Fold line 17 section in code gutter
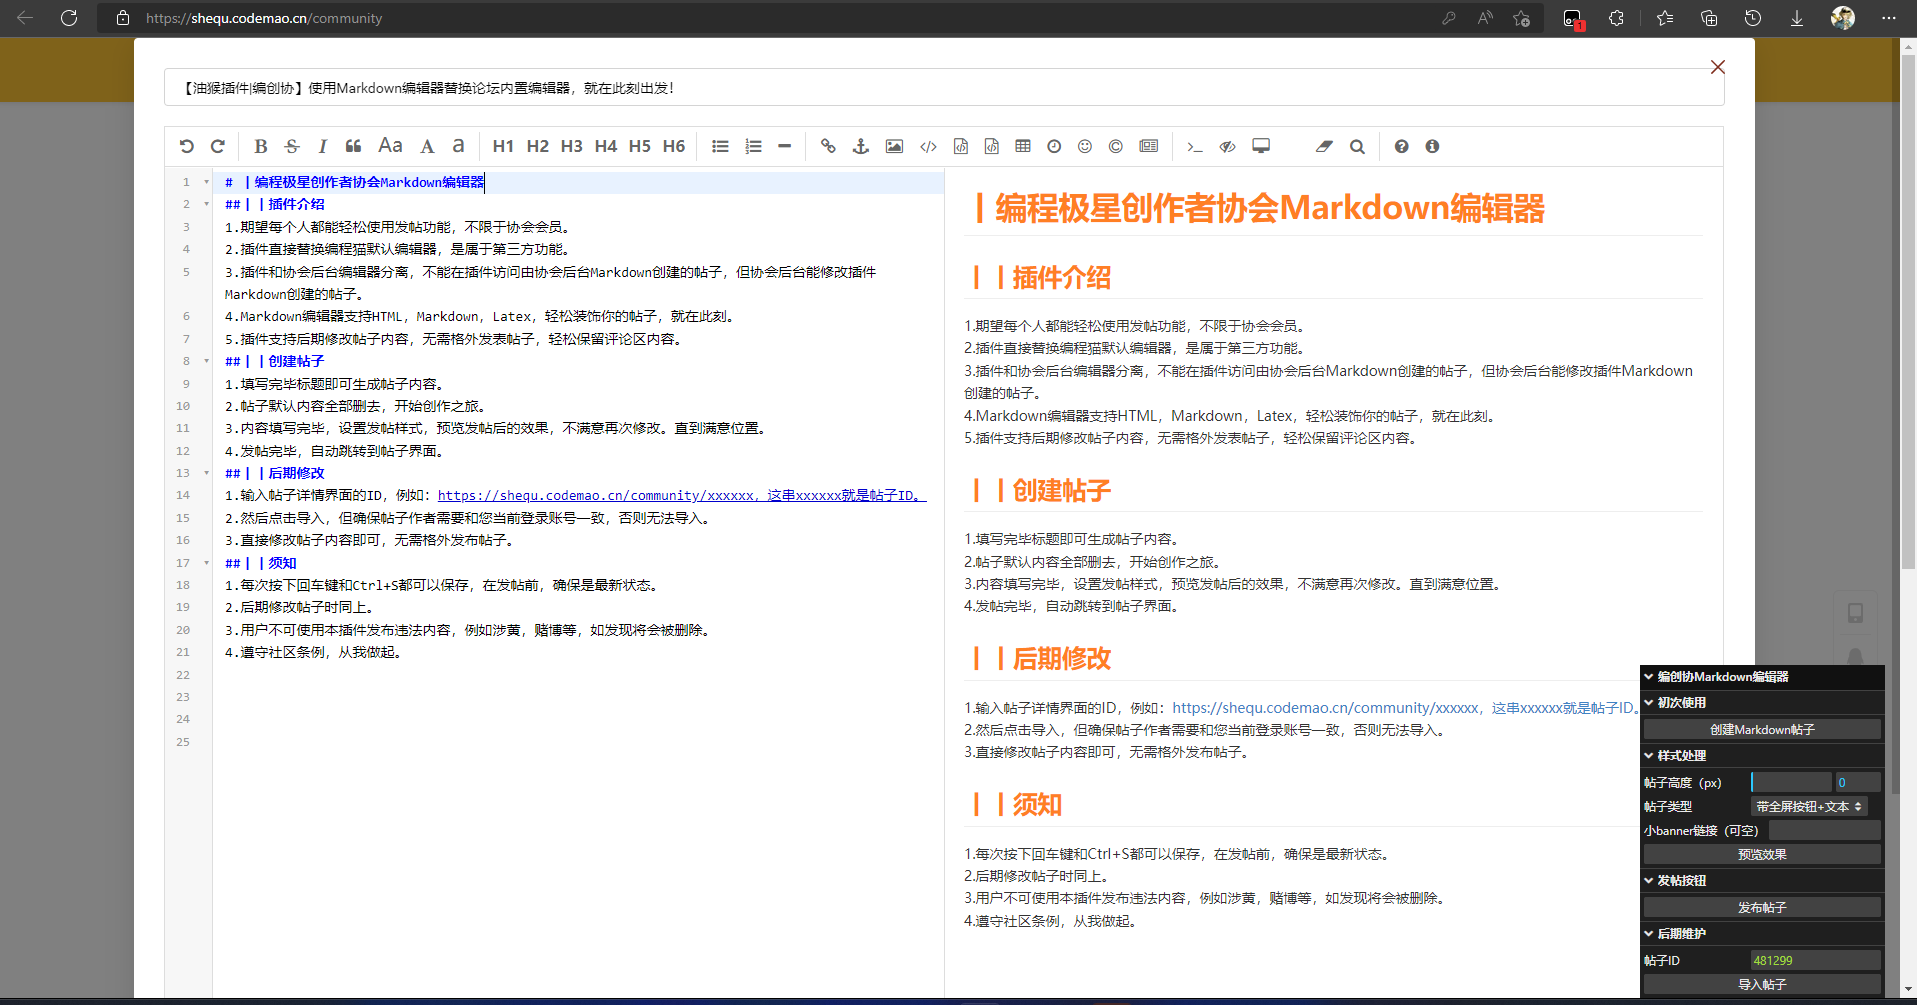The width and height of the screenshot is (1917, 1005). click(207, 563)
